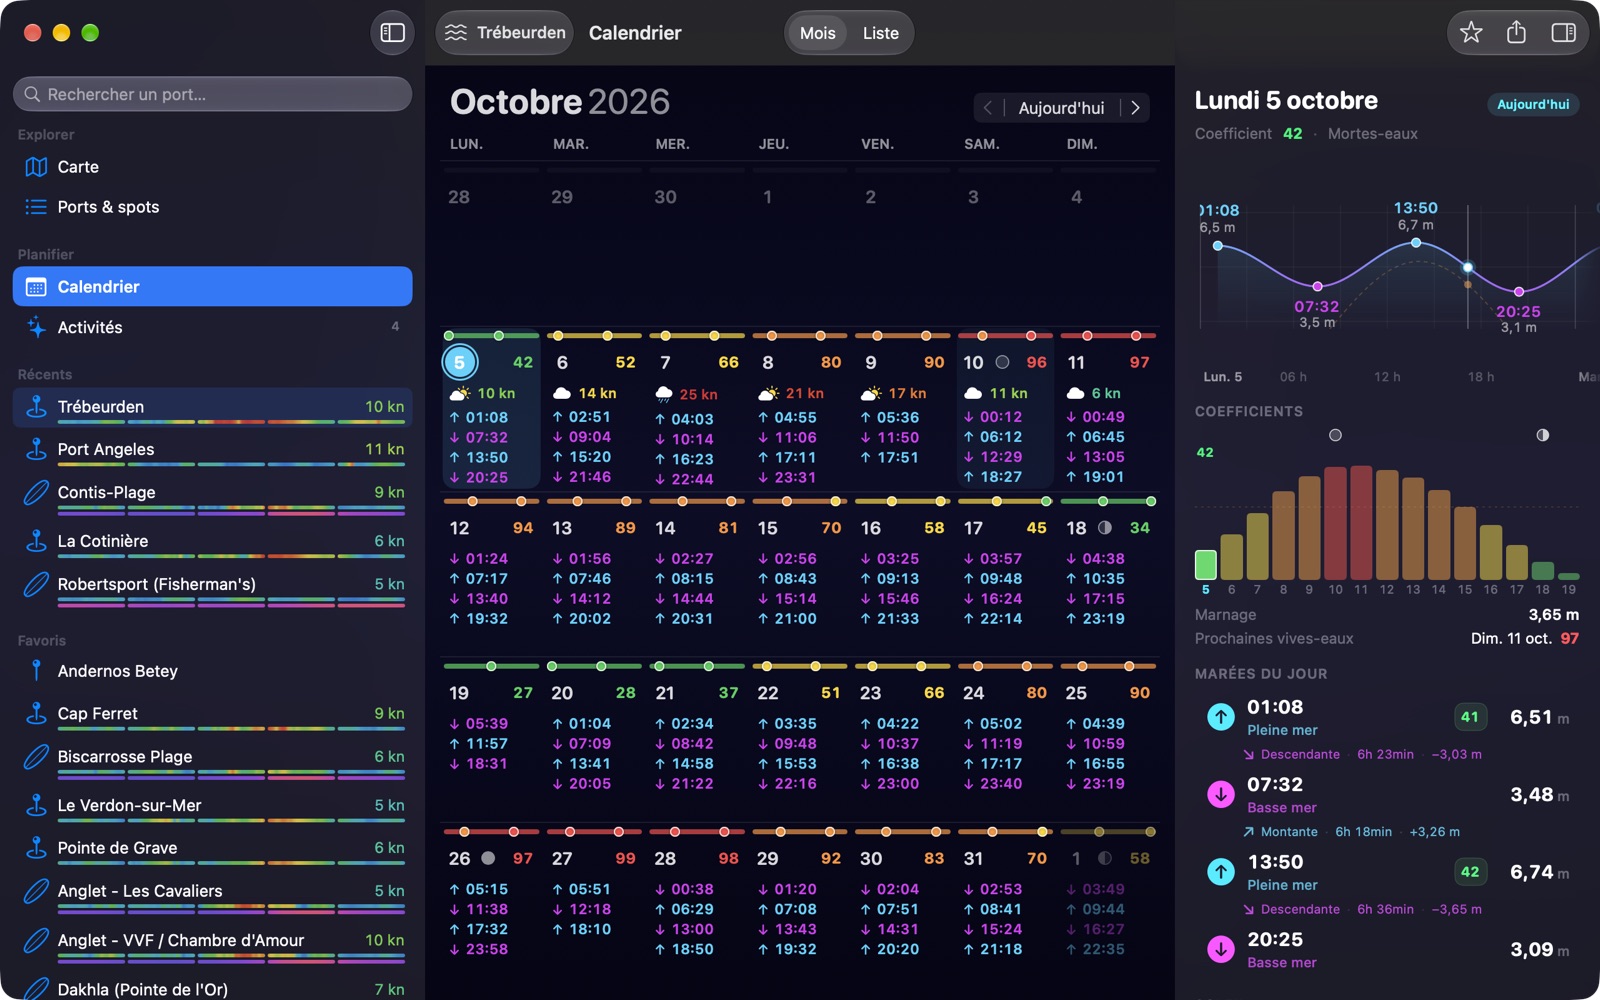This screenshot has height=1000, width=1600.
Task: Click the magnifier icon in the search field
Action: [x=32, y=94]
